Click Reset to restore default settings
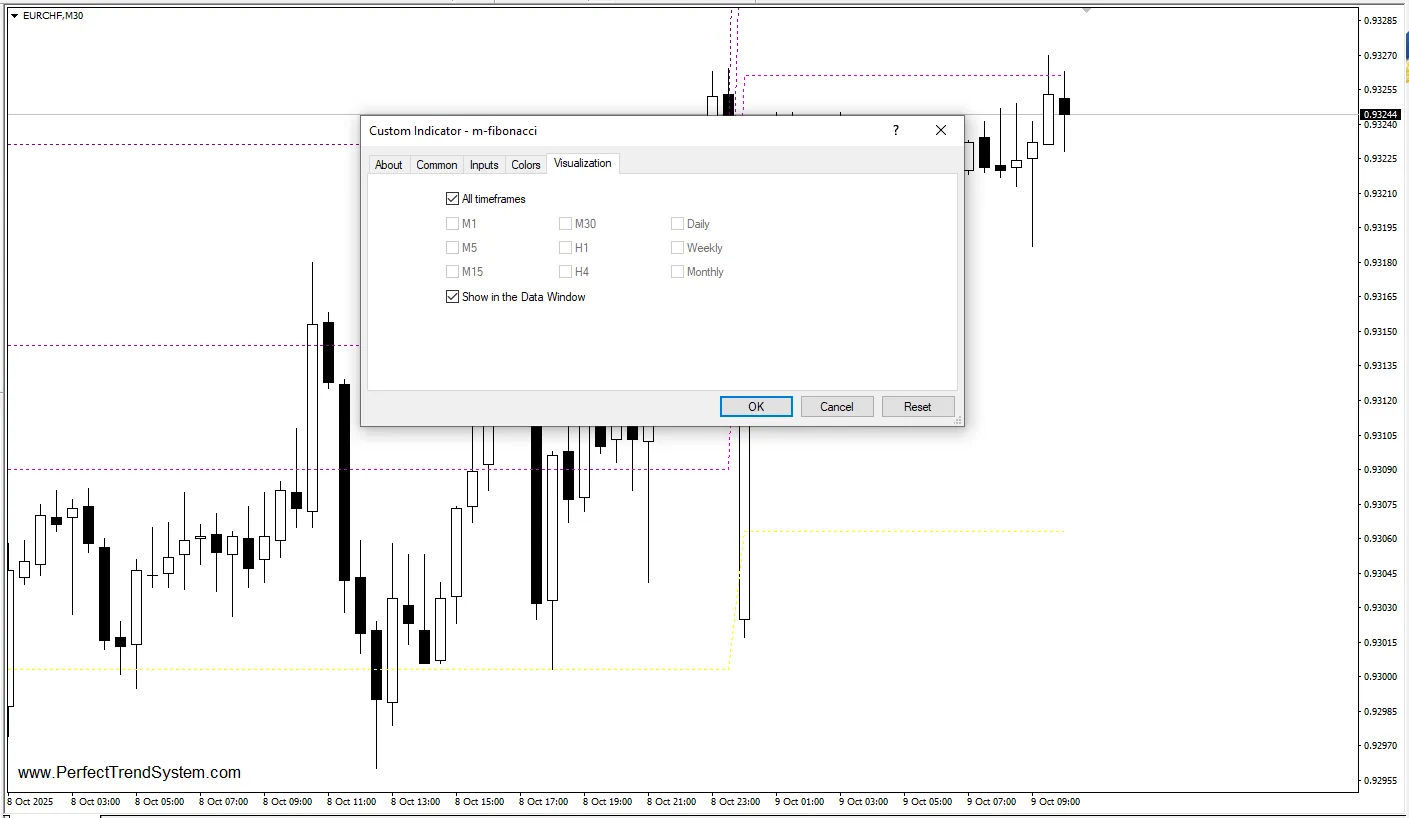 [917, 406]
